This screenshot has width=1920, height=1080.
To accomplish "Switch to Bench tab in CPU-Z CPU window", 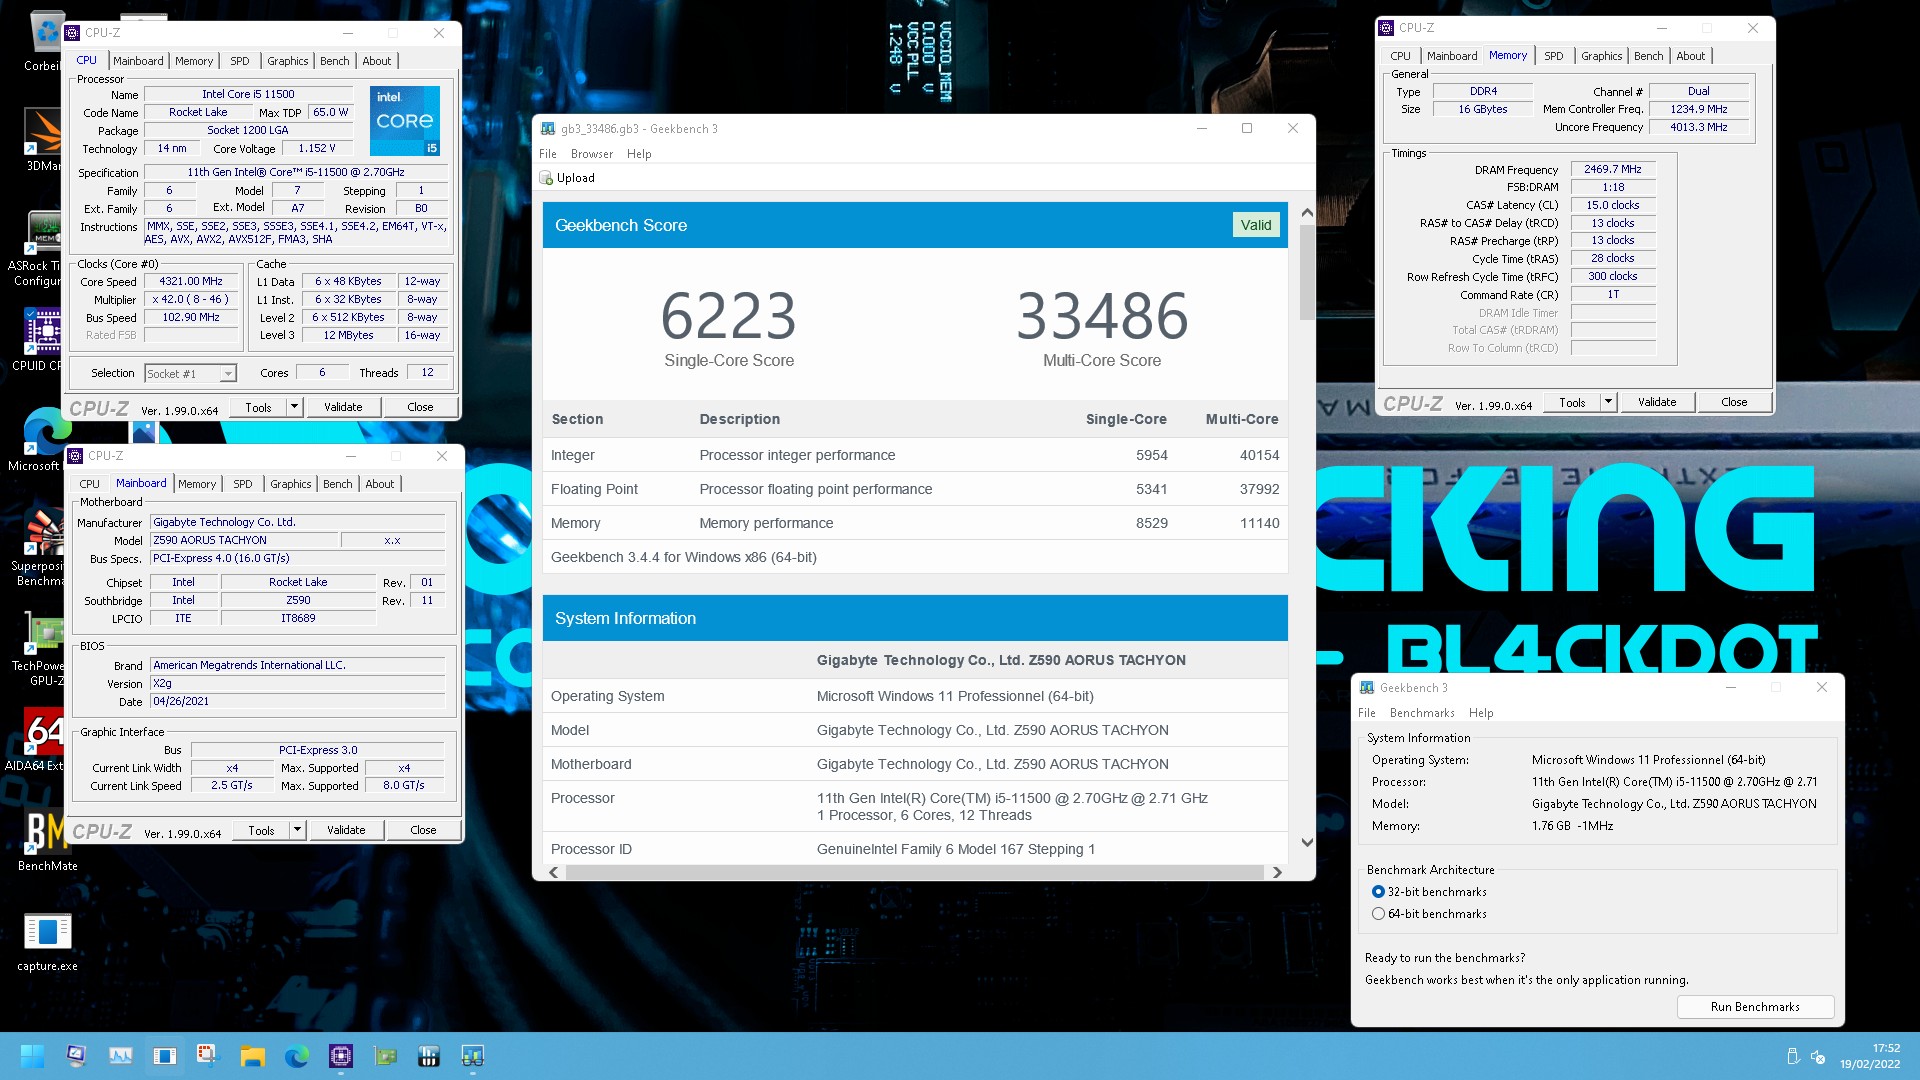I will pos(335,61).
